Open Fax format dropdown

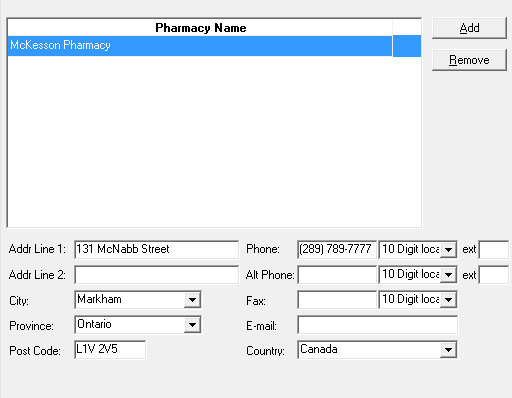(448, 300)
